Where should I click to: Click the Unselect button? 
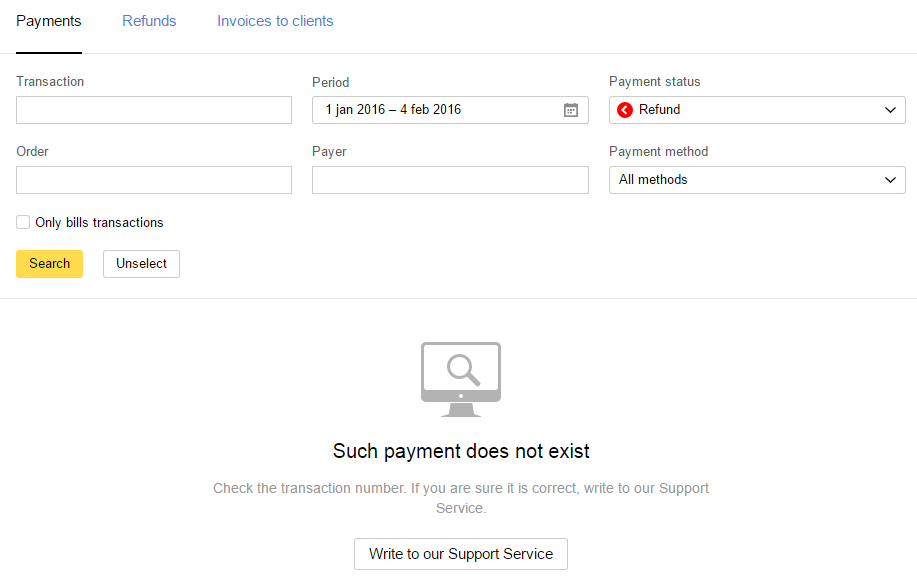142,264
